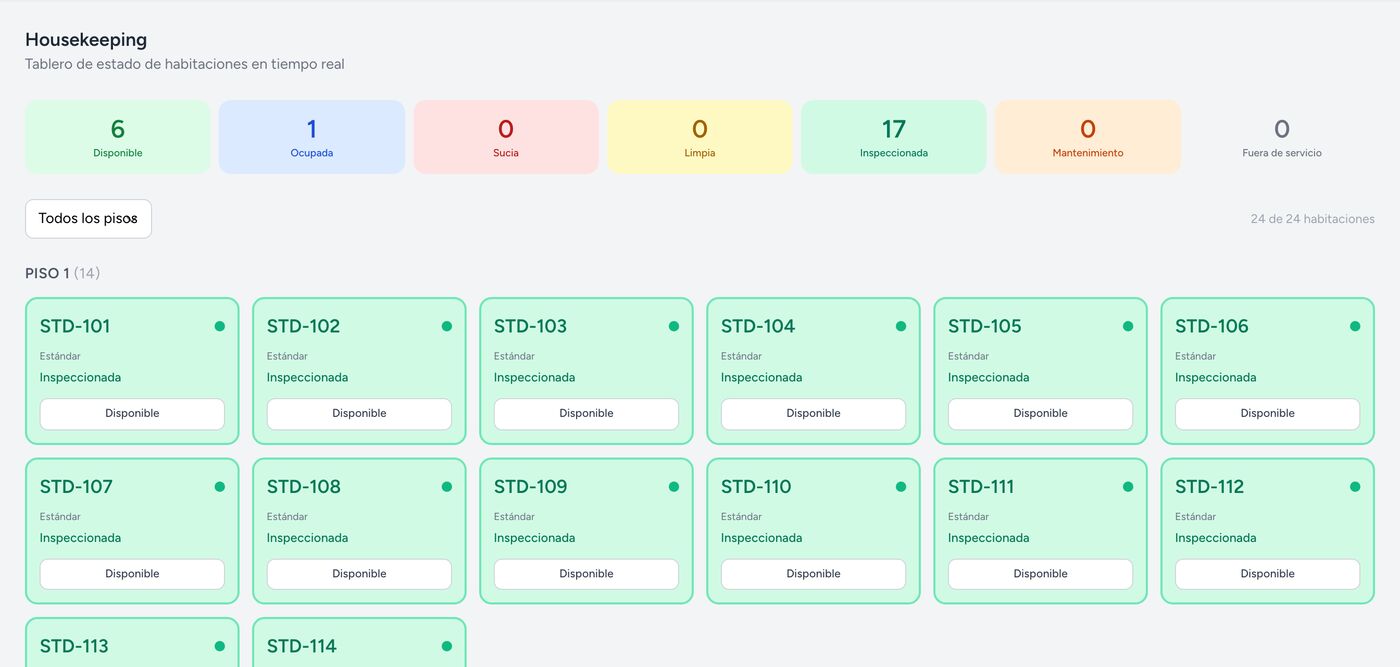1400x667 pixels.
Task: Select the Ocupada status card
Action: point(312,137)
